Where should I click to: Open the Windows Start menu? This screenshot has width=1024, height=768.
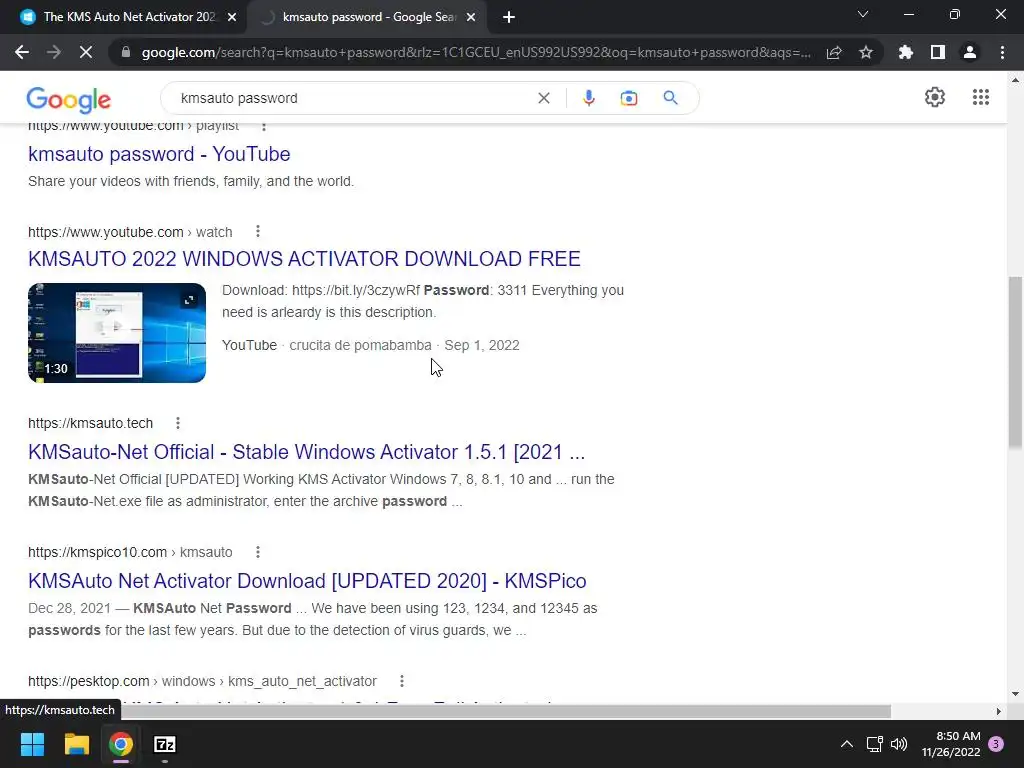point(32,744)
